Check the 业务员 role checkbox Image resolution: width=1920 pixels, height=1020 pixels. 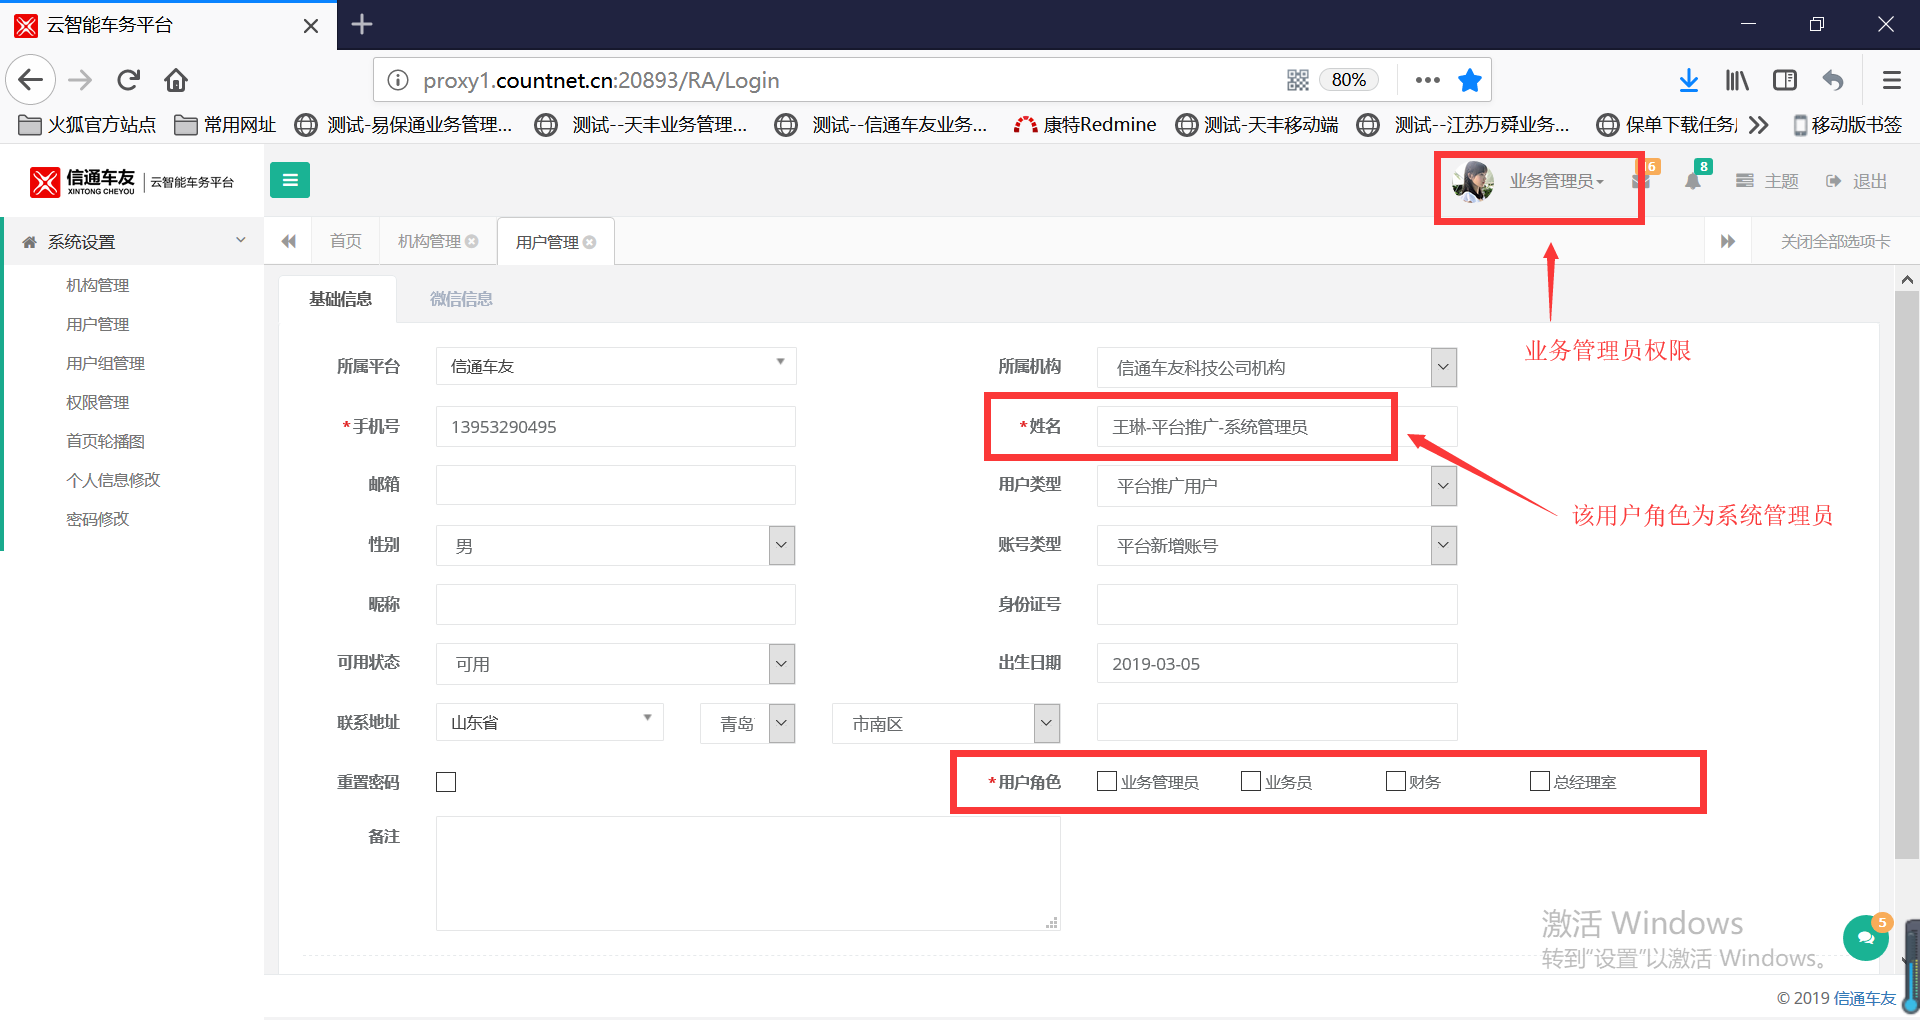coord(1251,781)
